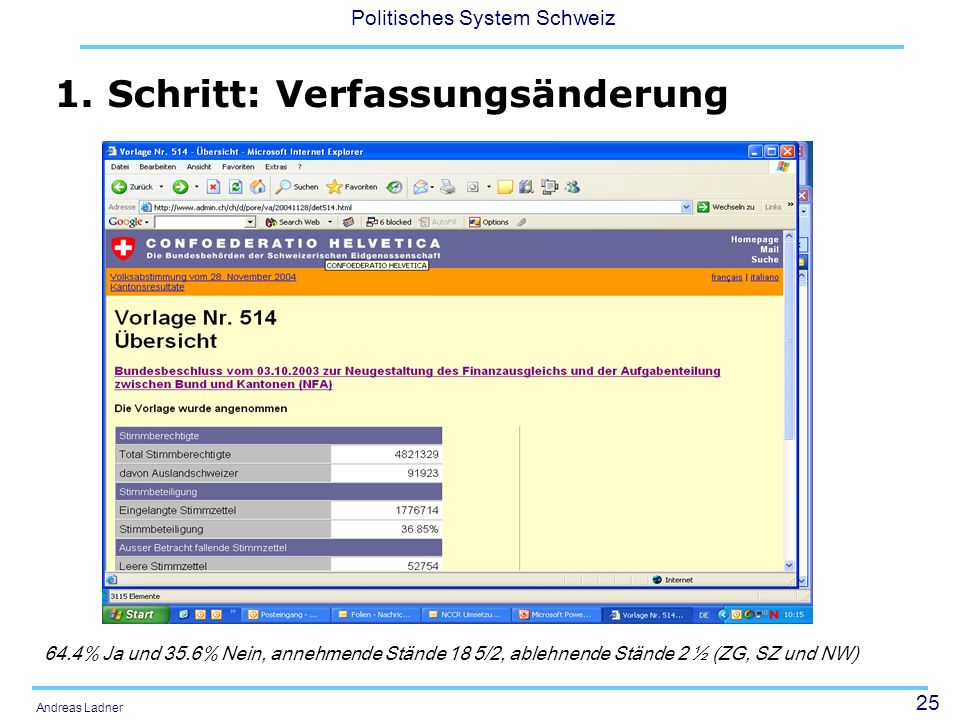Screen dimensions: 960x720
Task: Click the Mail link in the page header
Action: (x=770, y=249)
